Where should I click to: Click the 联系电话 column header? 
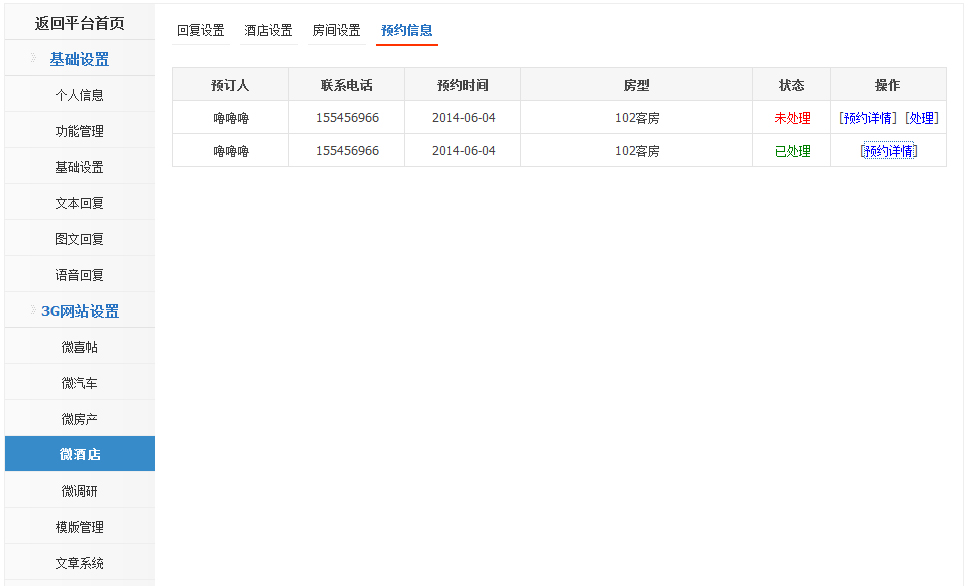pyautogui.click(x=347, y=85)
